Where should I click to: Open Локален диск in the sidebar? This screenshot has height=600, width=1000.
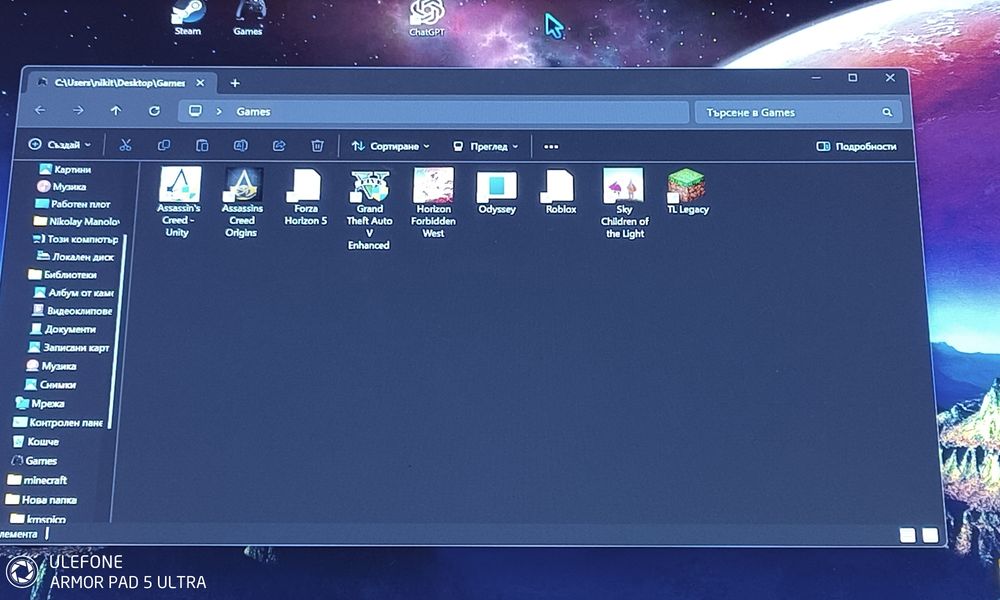pos(75,256)
